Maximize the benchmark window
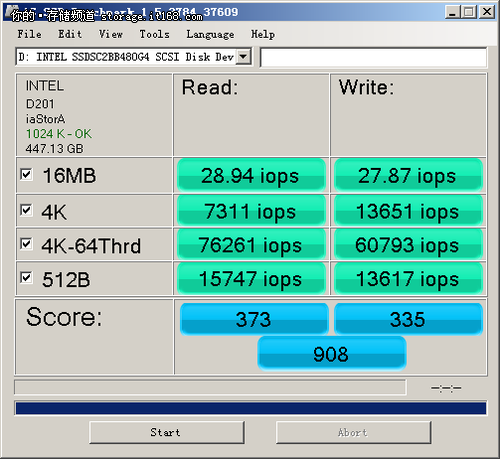This screenshot has width=500, height=459. (469, 12)
